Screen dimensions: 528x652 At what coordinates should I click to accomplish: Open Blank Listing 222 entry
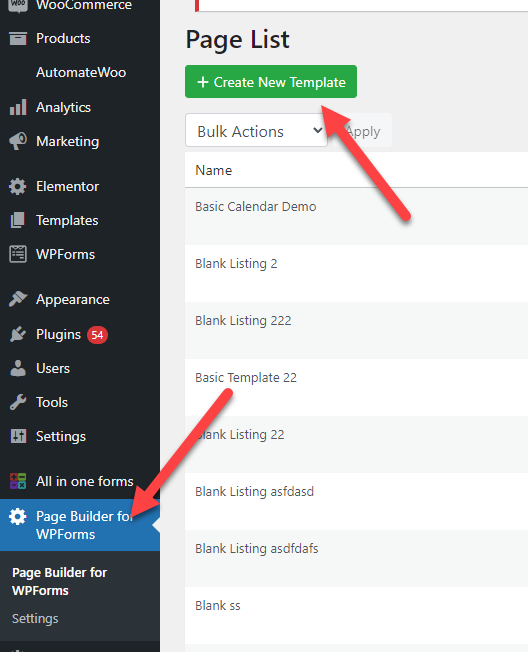[243, 321]
